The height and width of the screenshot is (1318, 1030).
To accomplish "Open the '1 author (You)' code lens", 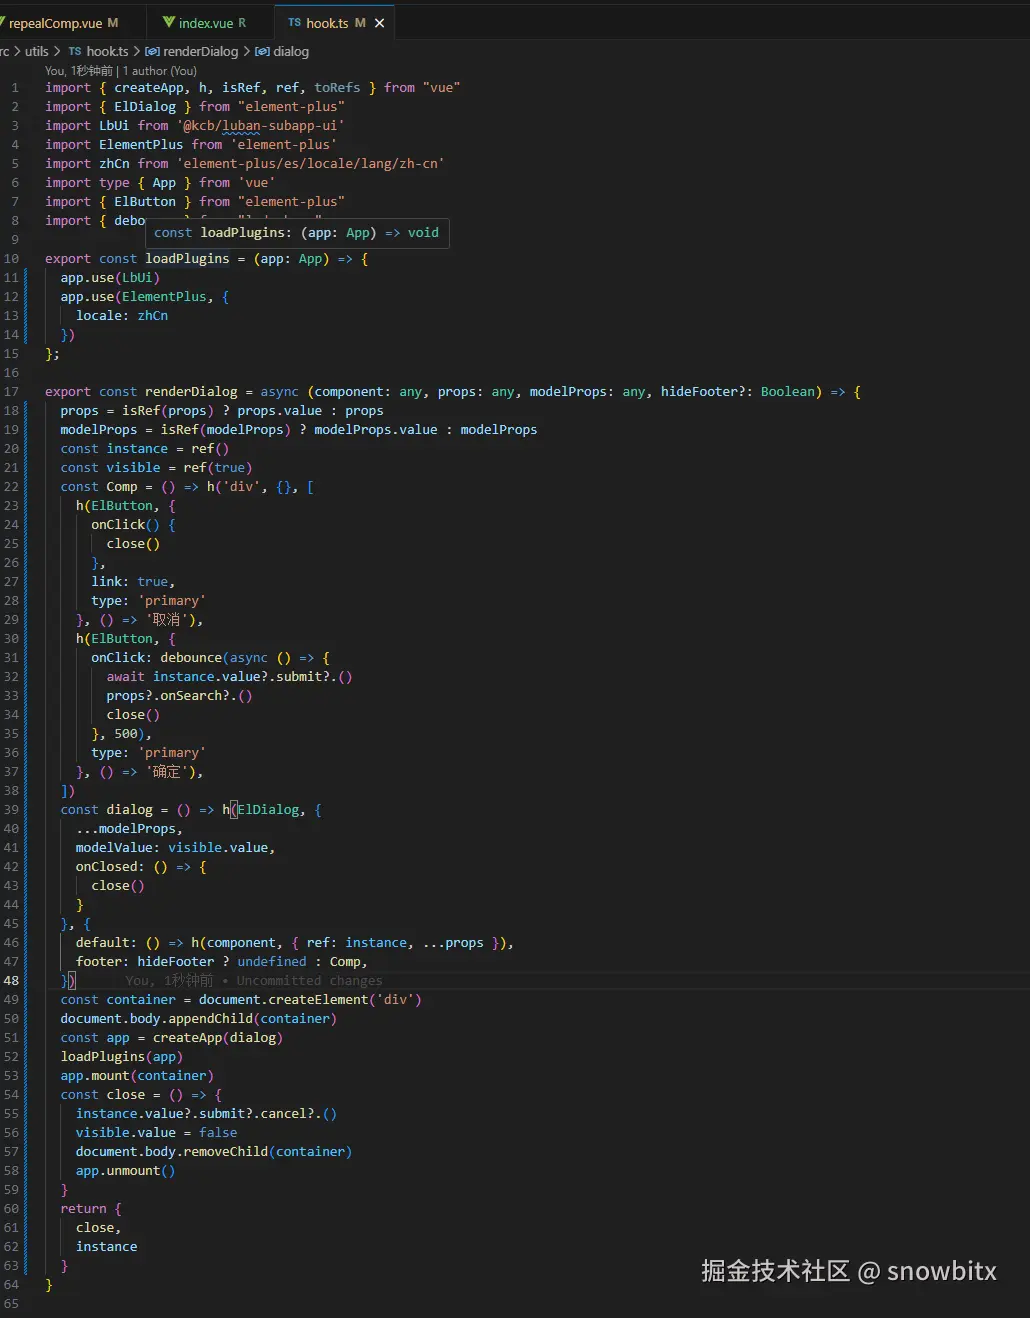I will point(160,71).
